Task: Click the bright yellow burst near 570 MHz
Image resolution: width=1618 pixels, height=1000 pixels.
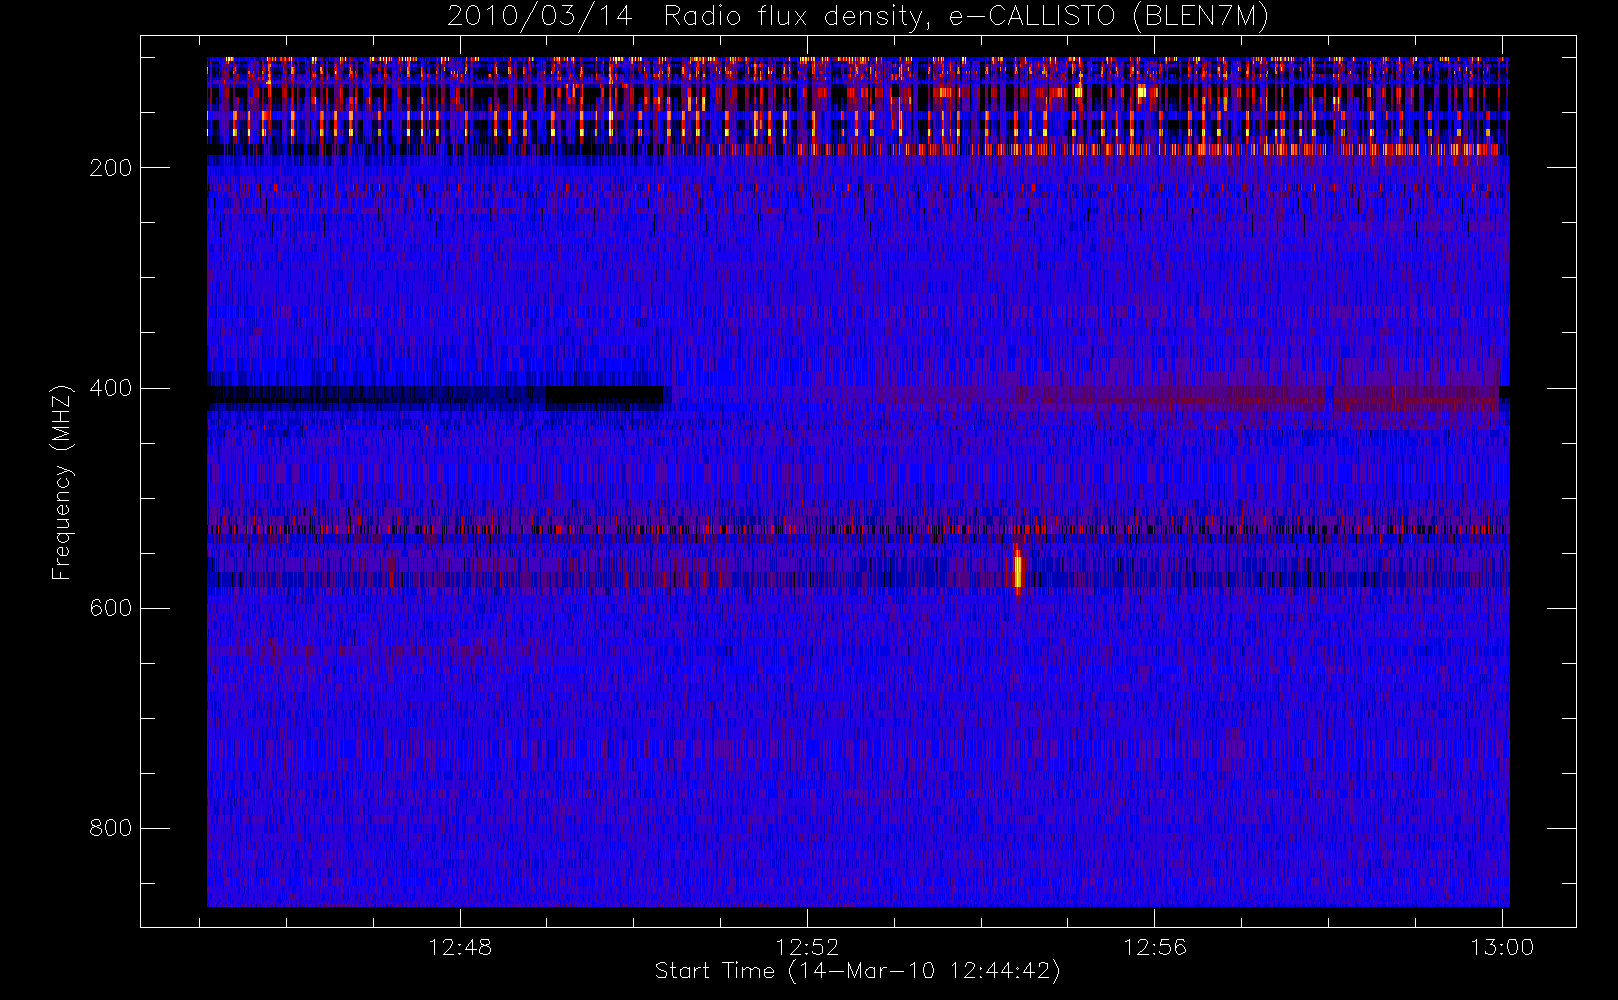Action: tap(1018, 570)
